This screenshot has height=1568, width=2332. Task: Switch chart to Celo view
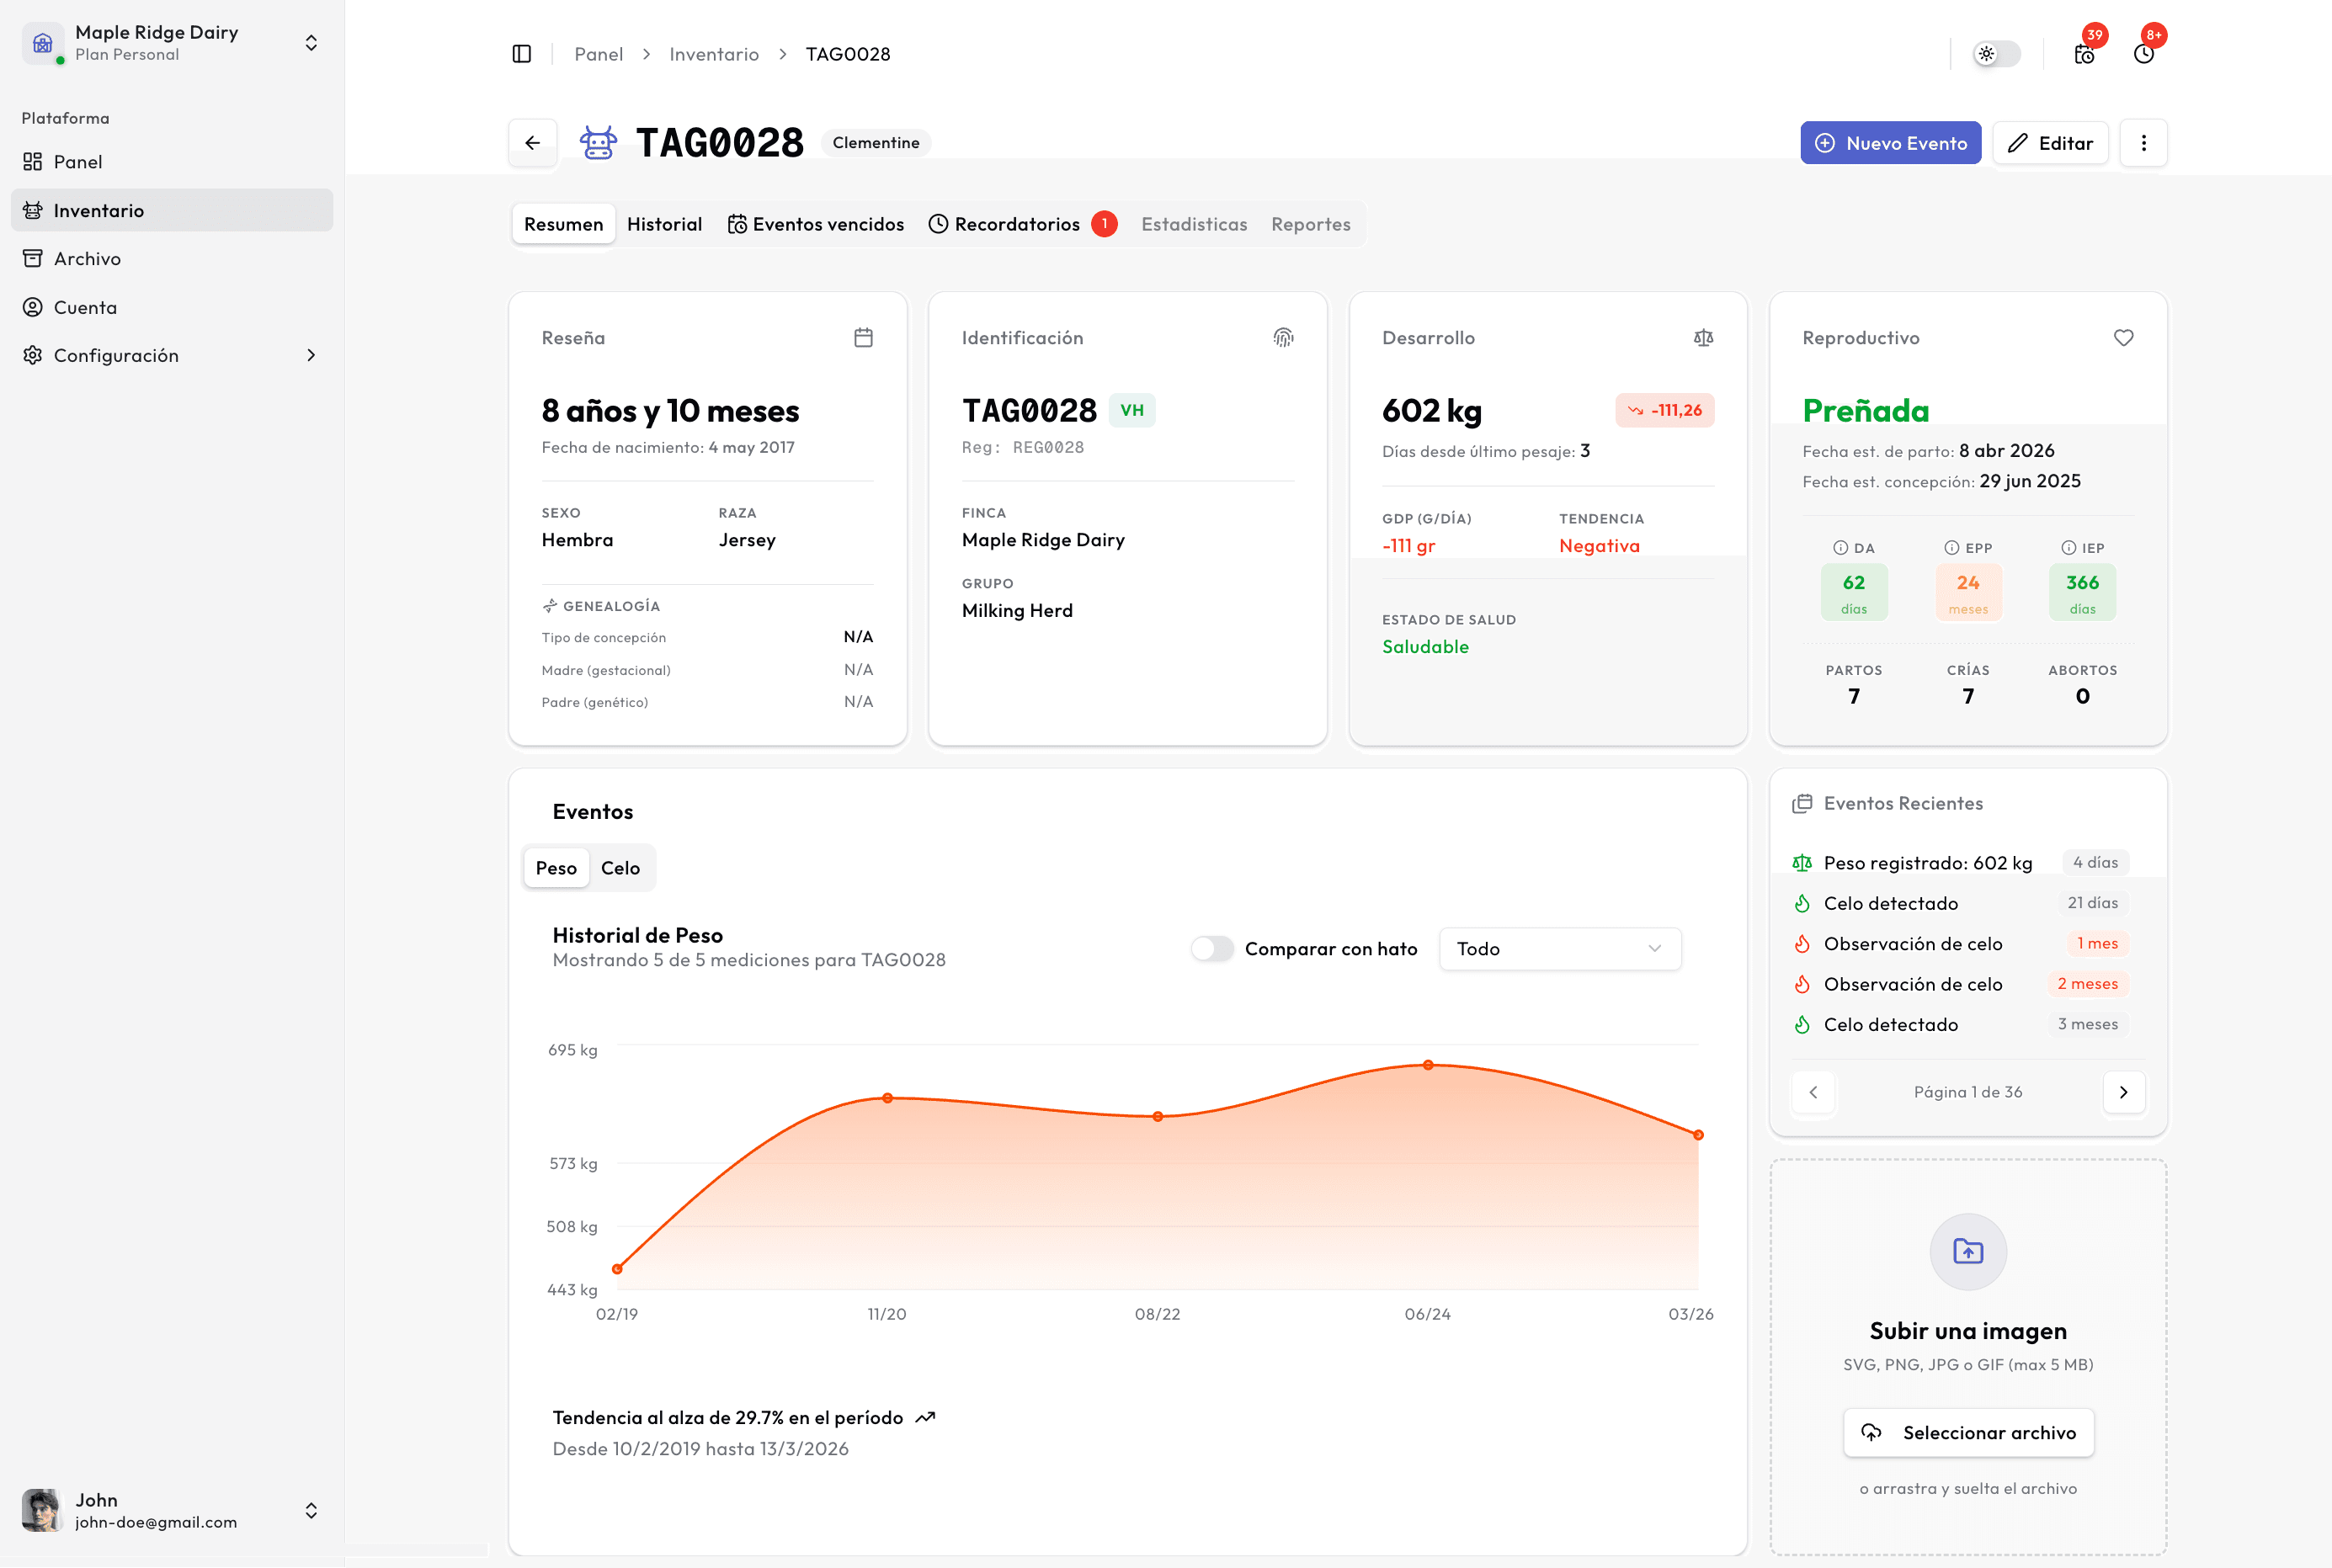point(620,868)
